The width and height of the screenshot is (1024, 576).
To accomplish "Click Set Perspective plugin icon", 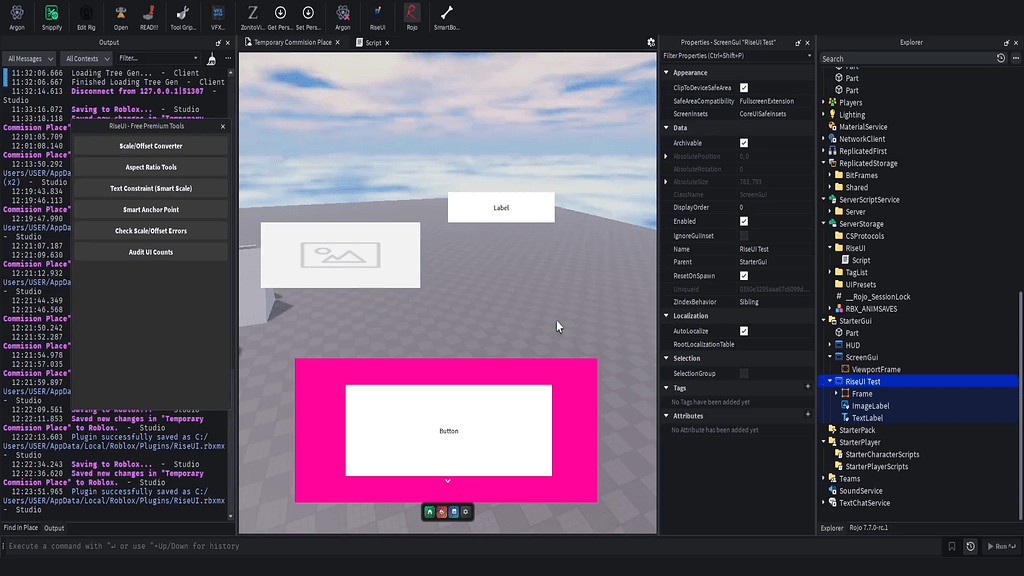I will 308,17.
